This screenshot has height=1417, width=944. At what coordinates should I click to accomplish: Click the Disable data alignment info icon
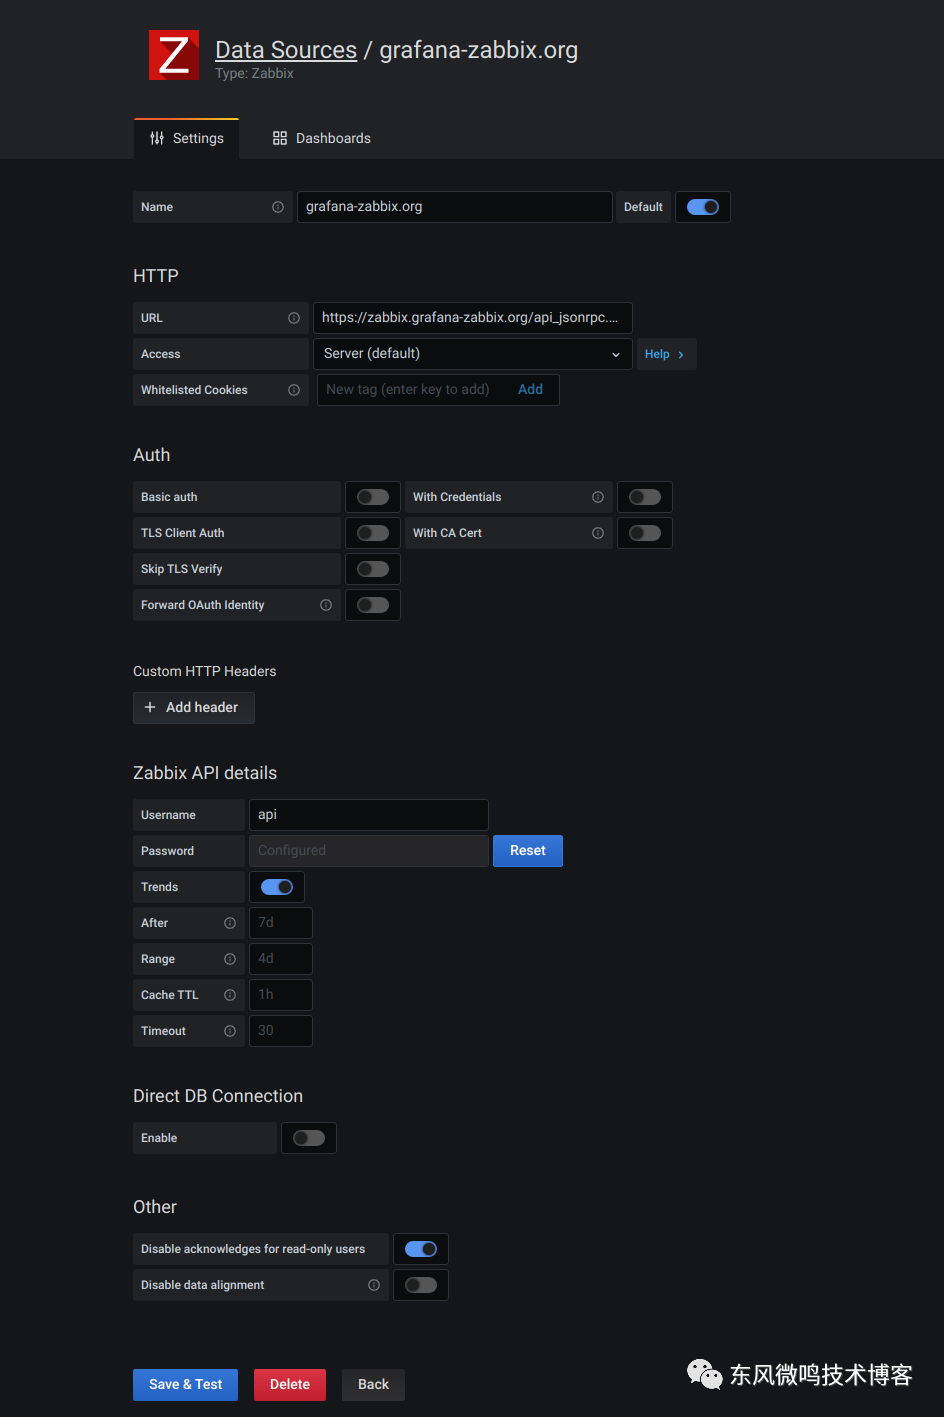[x=374, y=1285]
